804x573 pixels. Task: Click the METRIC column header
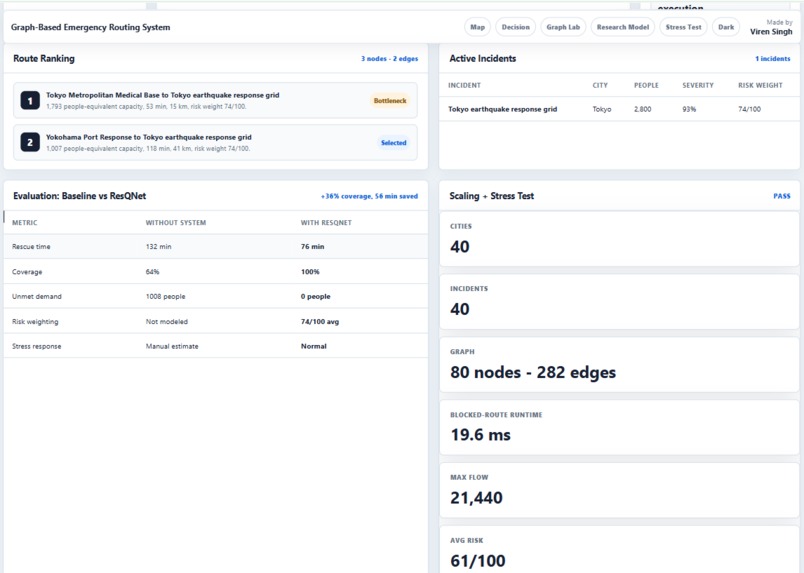tap(25, 223)
